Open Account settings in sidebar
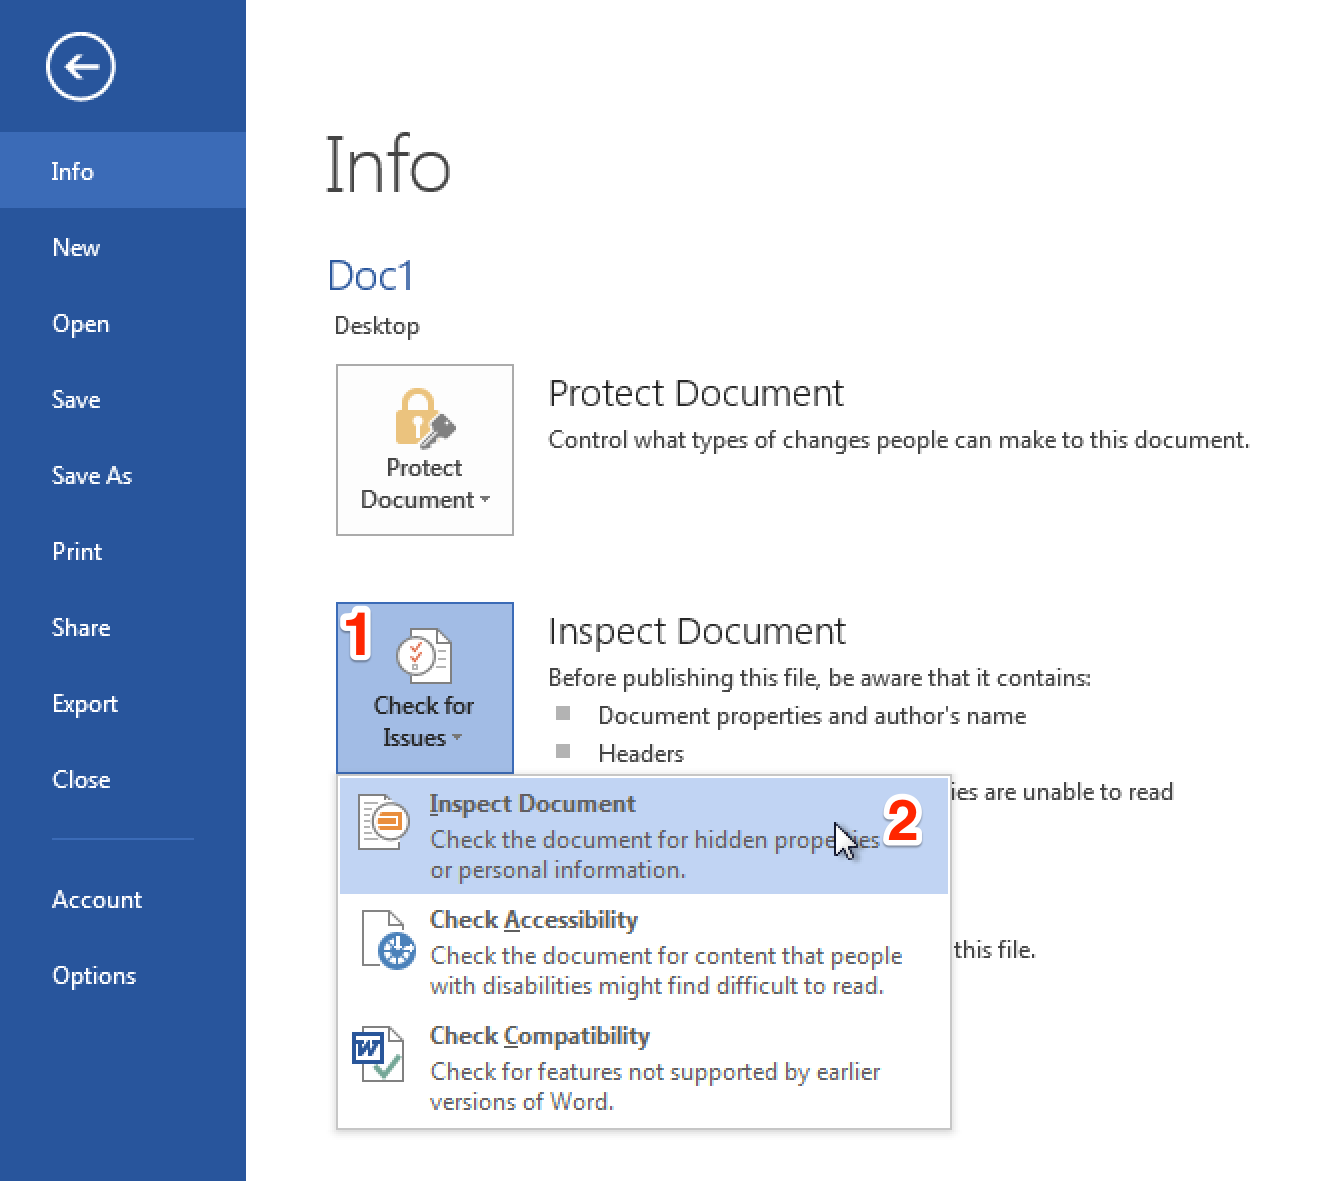The image size is (1332, 1181). pos(97,900)
